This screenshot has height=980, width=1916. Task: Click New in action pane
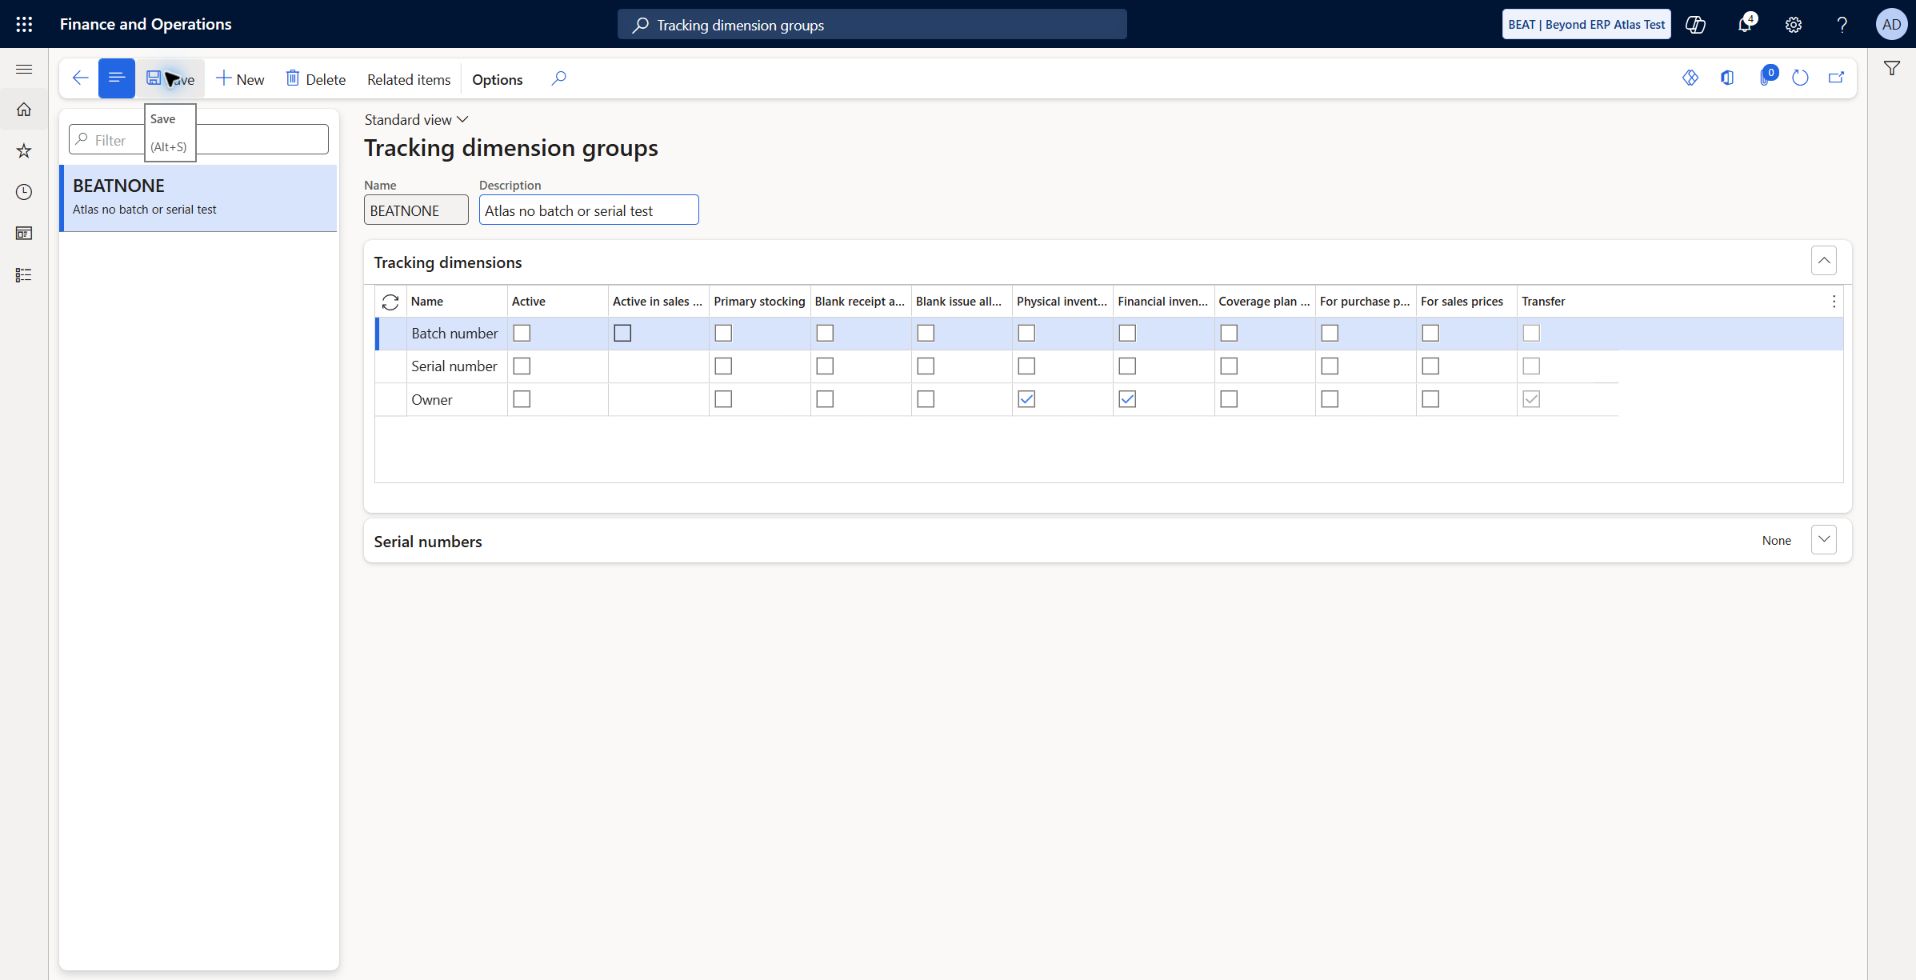pyautogui.click(x=240, y=79)
